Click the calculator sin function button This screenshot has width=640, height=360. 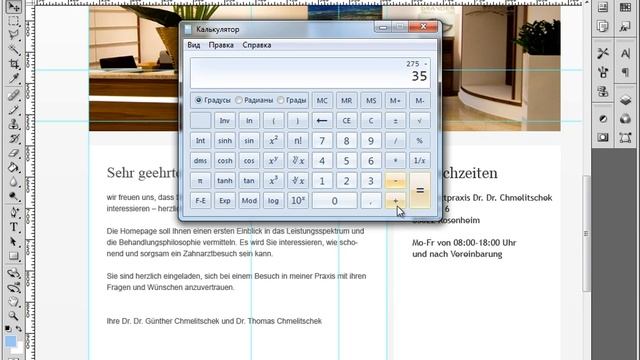(249, 140)
